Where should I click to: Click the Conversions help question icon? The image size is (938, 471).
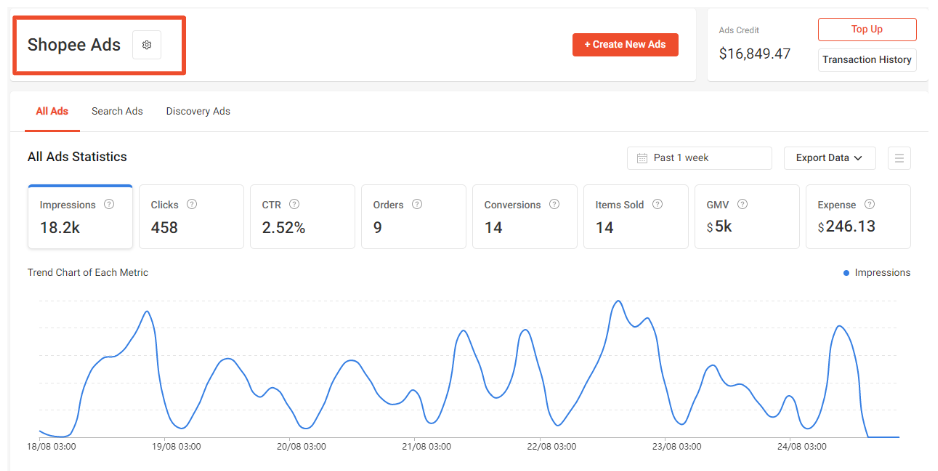coord(554,204)
